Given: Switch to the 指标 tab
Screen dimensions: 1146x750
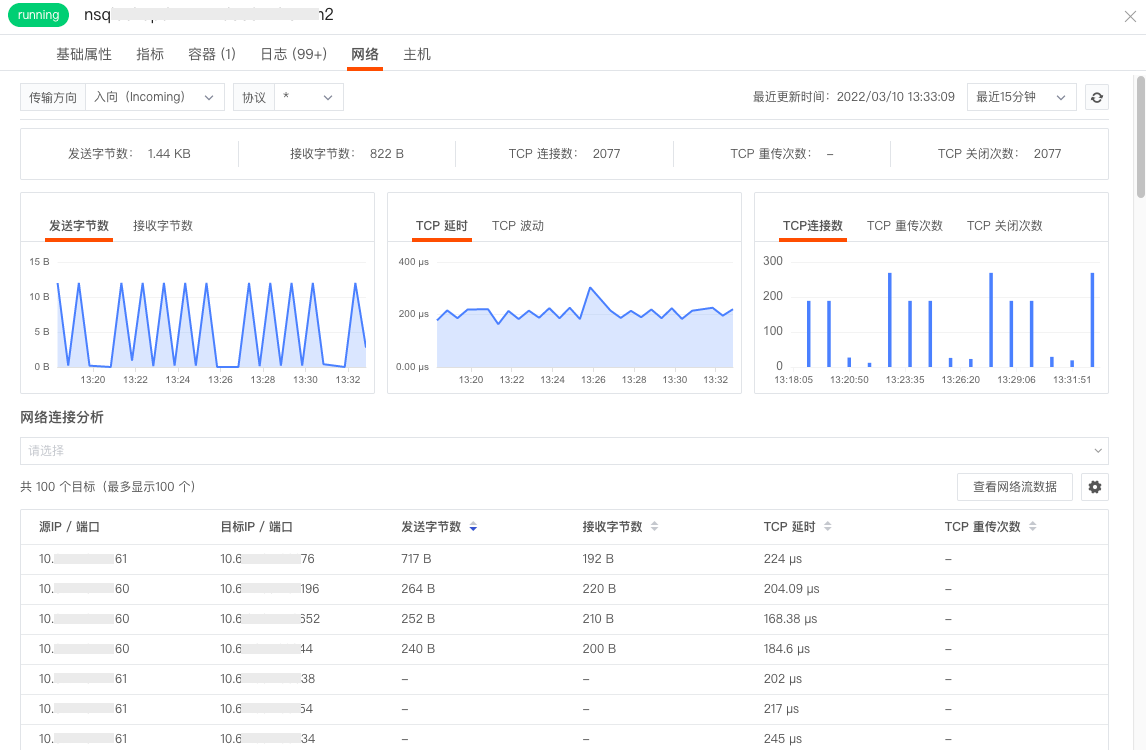Looking at the screenshot, I should click(150, 54).
